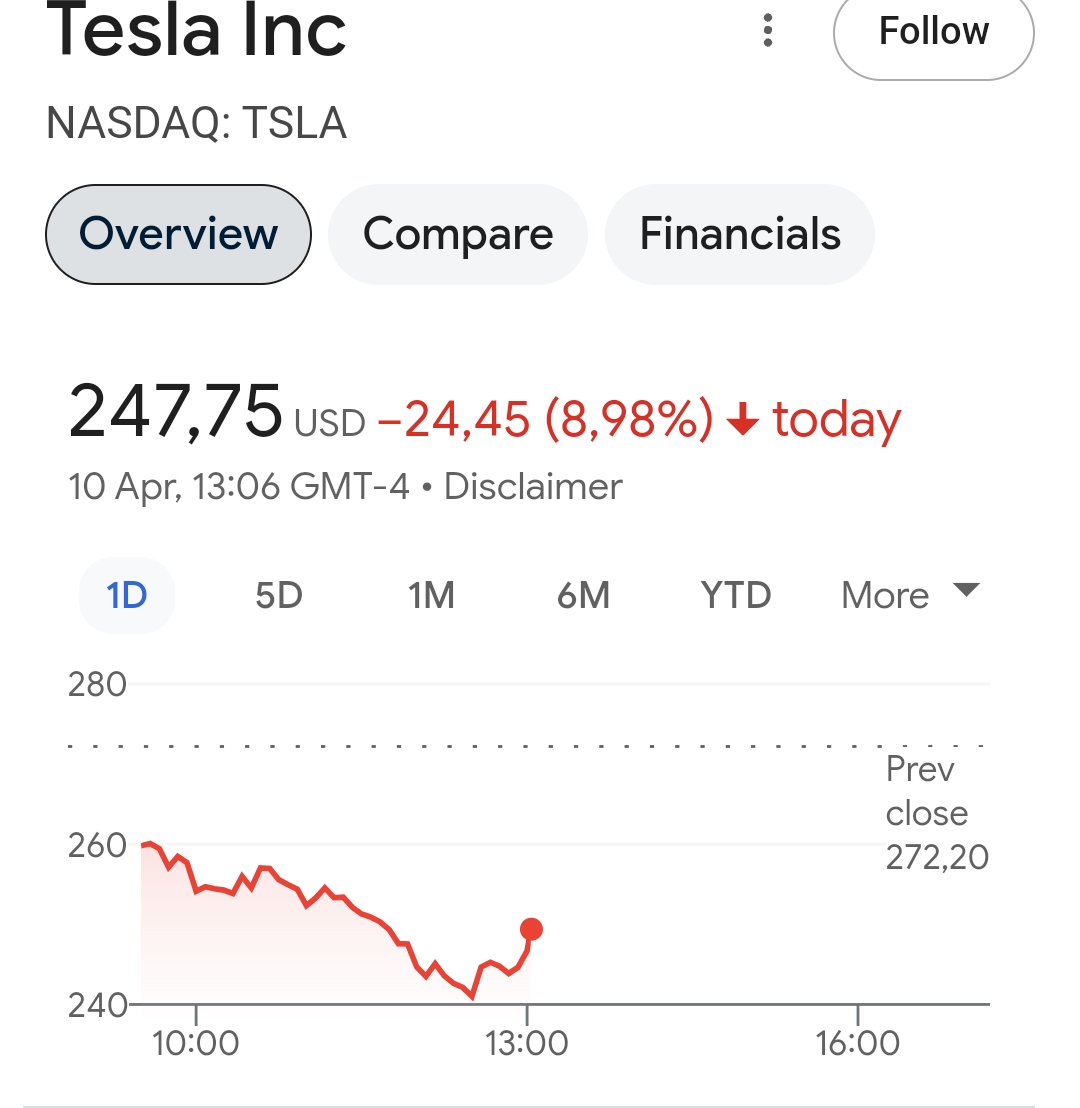Click the red current price dot on chart
The image size is (1080, 1108).
coord(531,929)
